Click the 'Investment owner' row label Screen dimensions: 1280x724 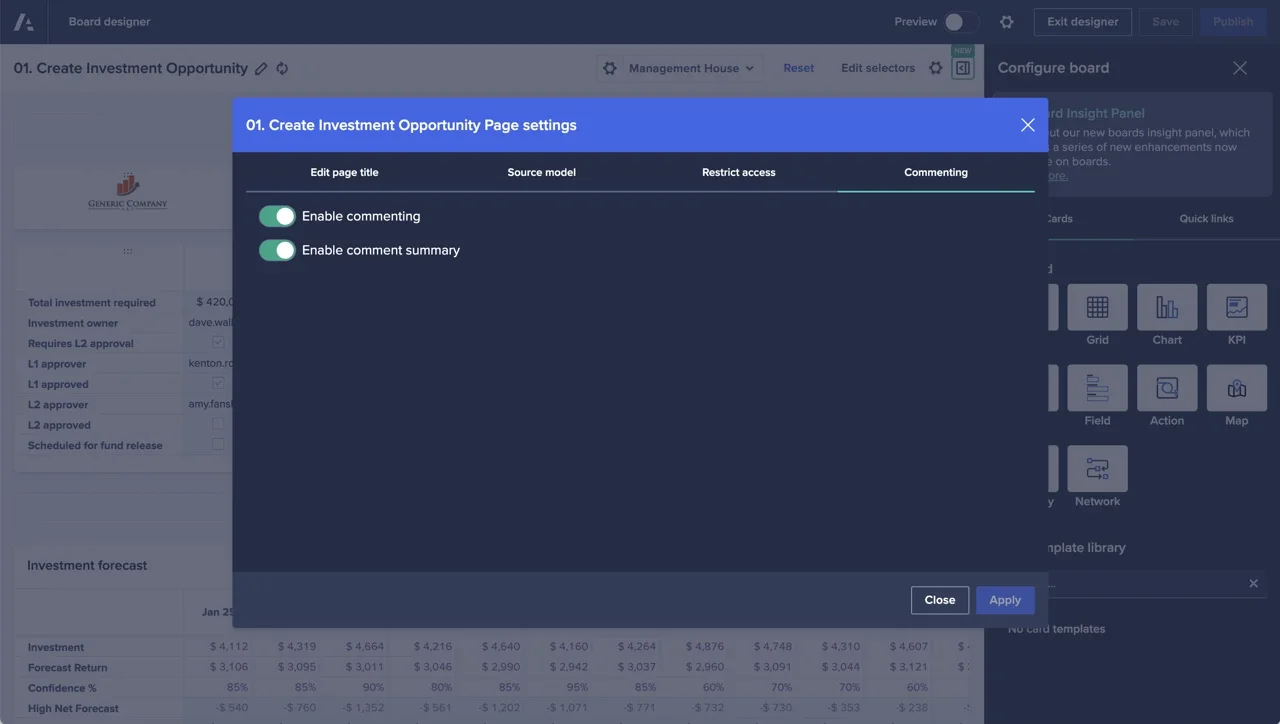[73, 323]
